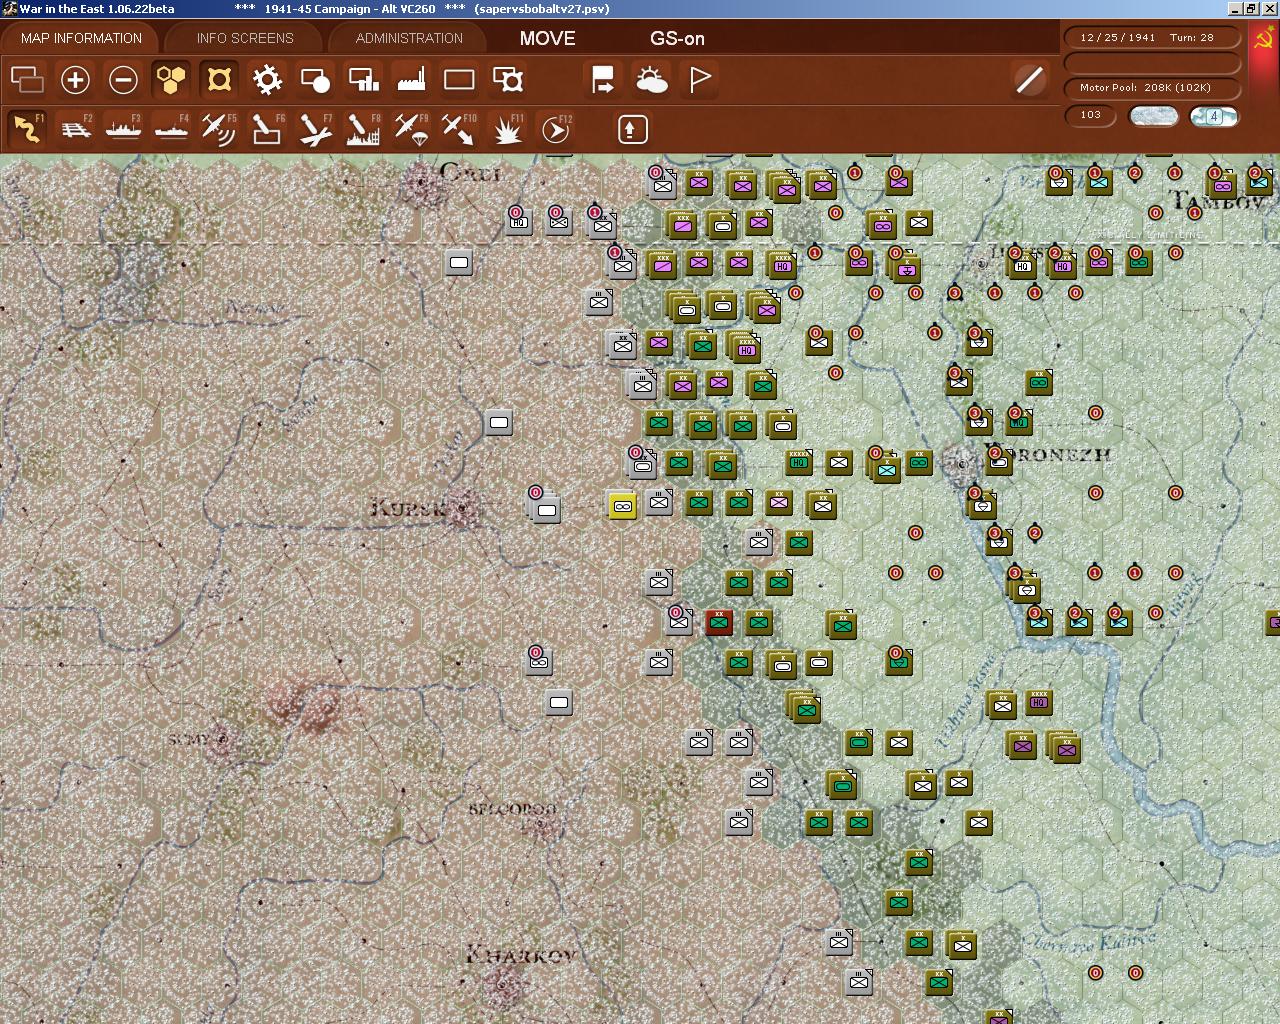Viewport: 1280px width, 1024px height.
Task: Click the Voronezh city on map
Action: point(963,462)
